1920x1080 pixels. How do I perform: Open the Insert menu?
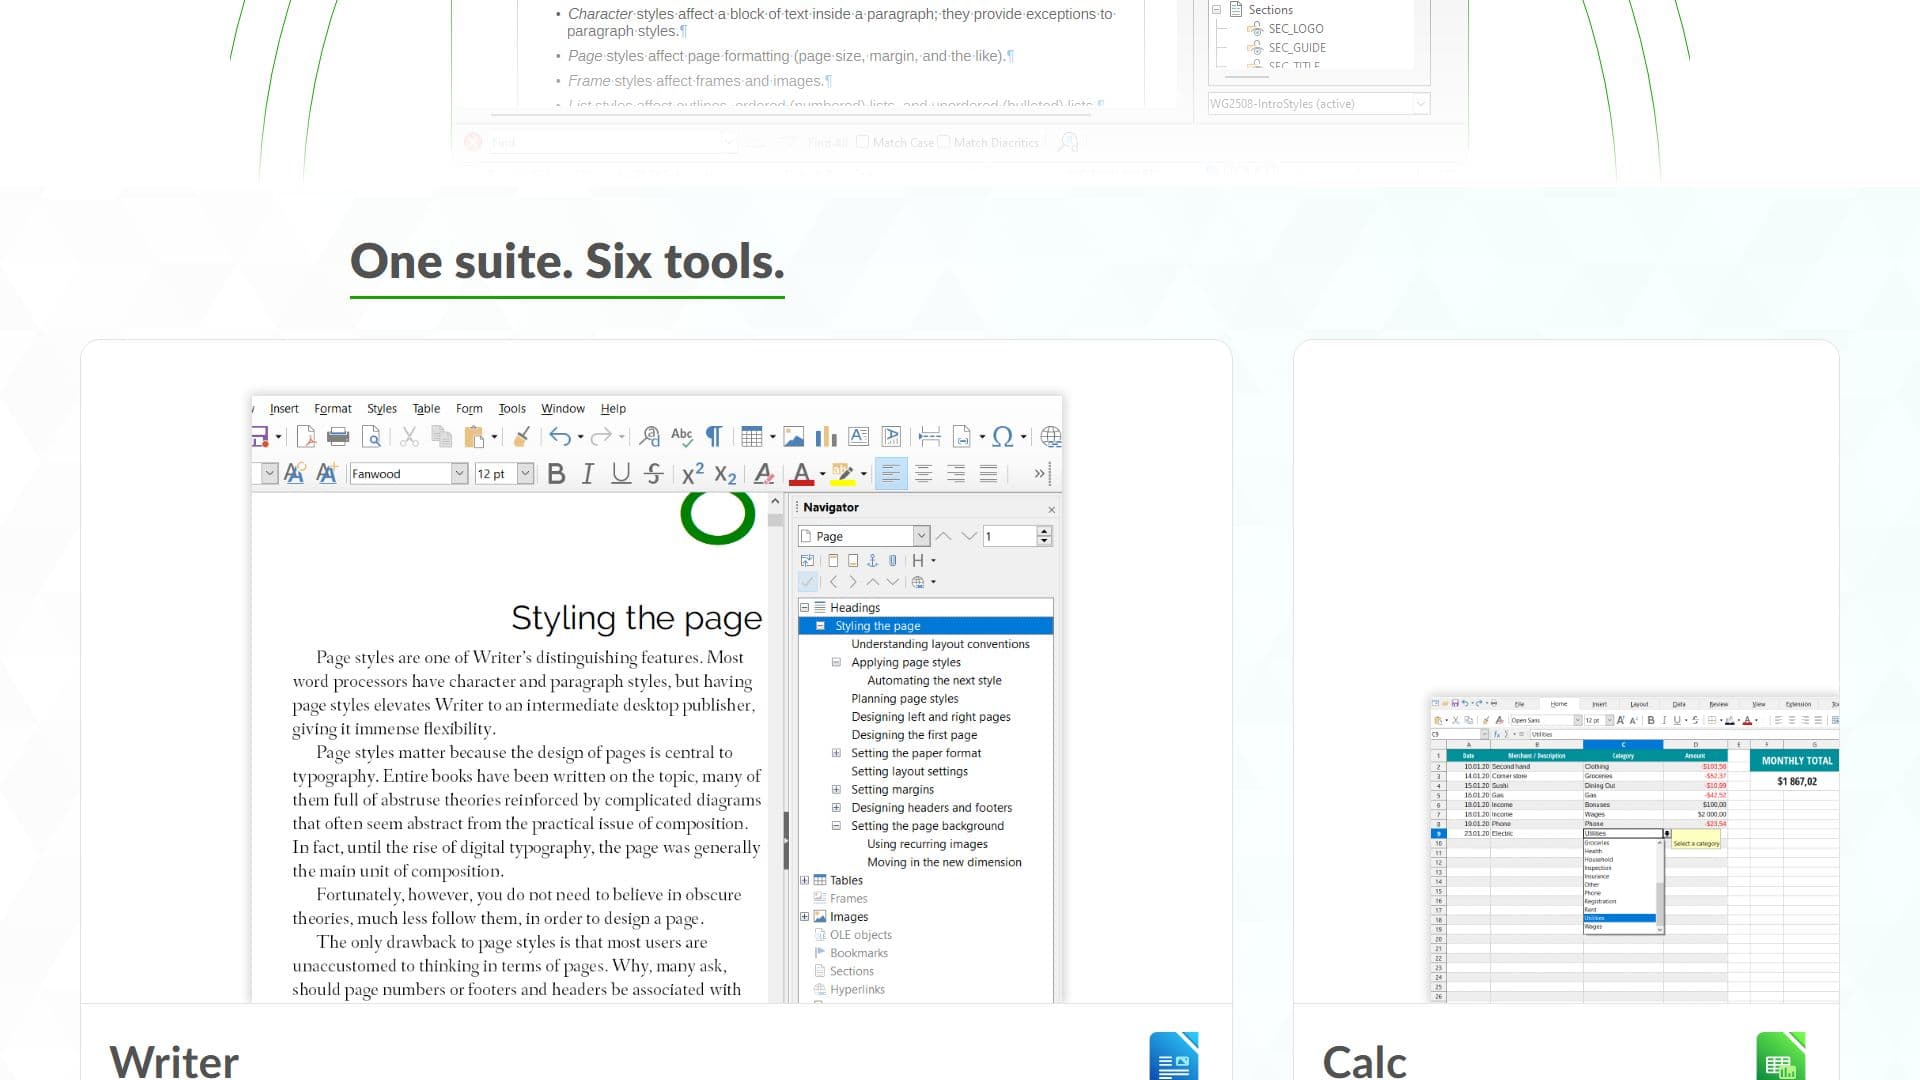[x=284, y=409]
